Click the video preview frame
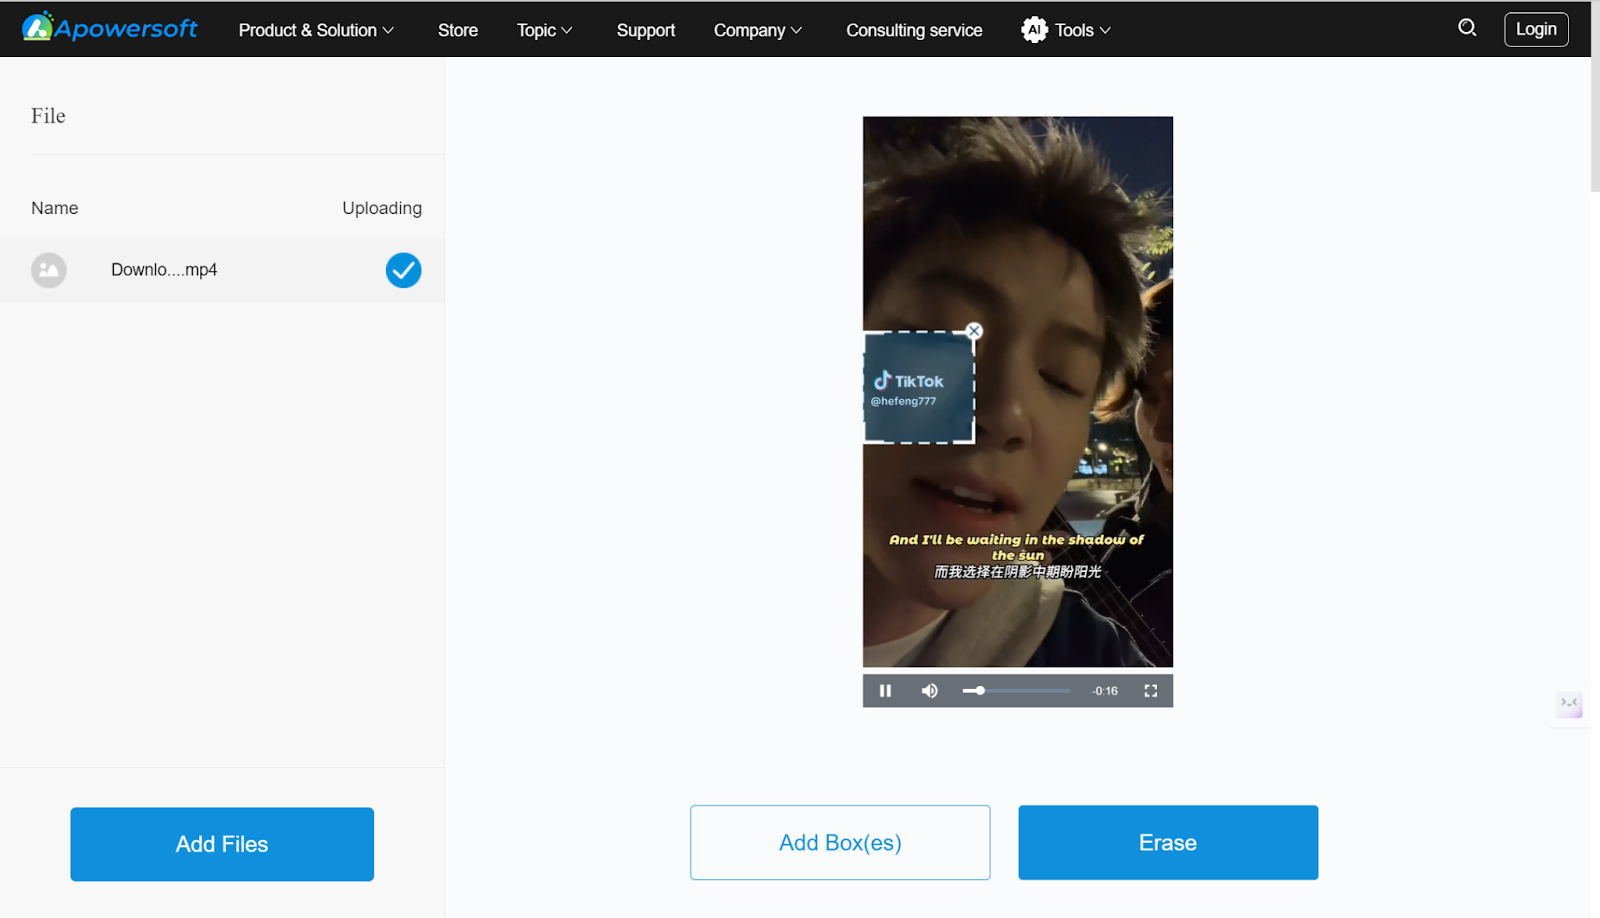Viewport: 1600px width, 918px height. tap(1018, 392)
